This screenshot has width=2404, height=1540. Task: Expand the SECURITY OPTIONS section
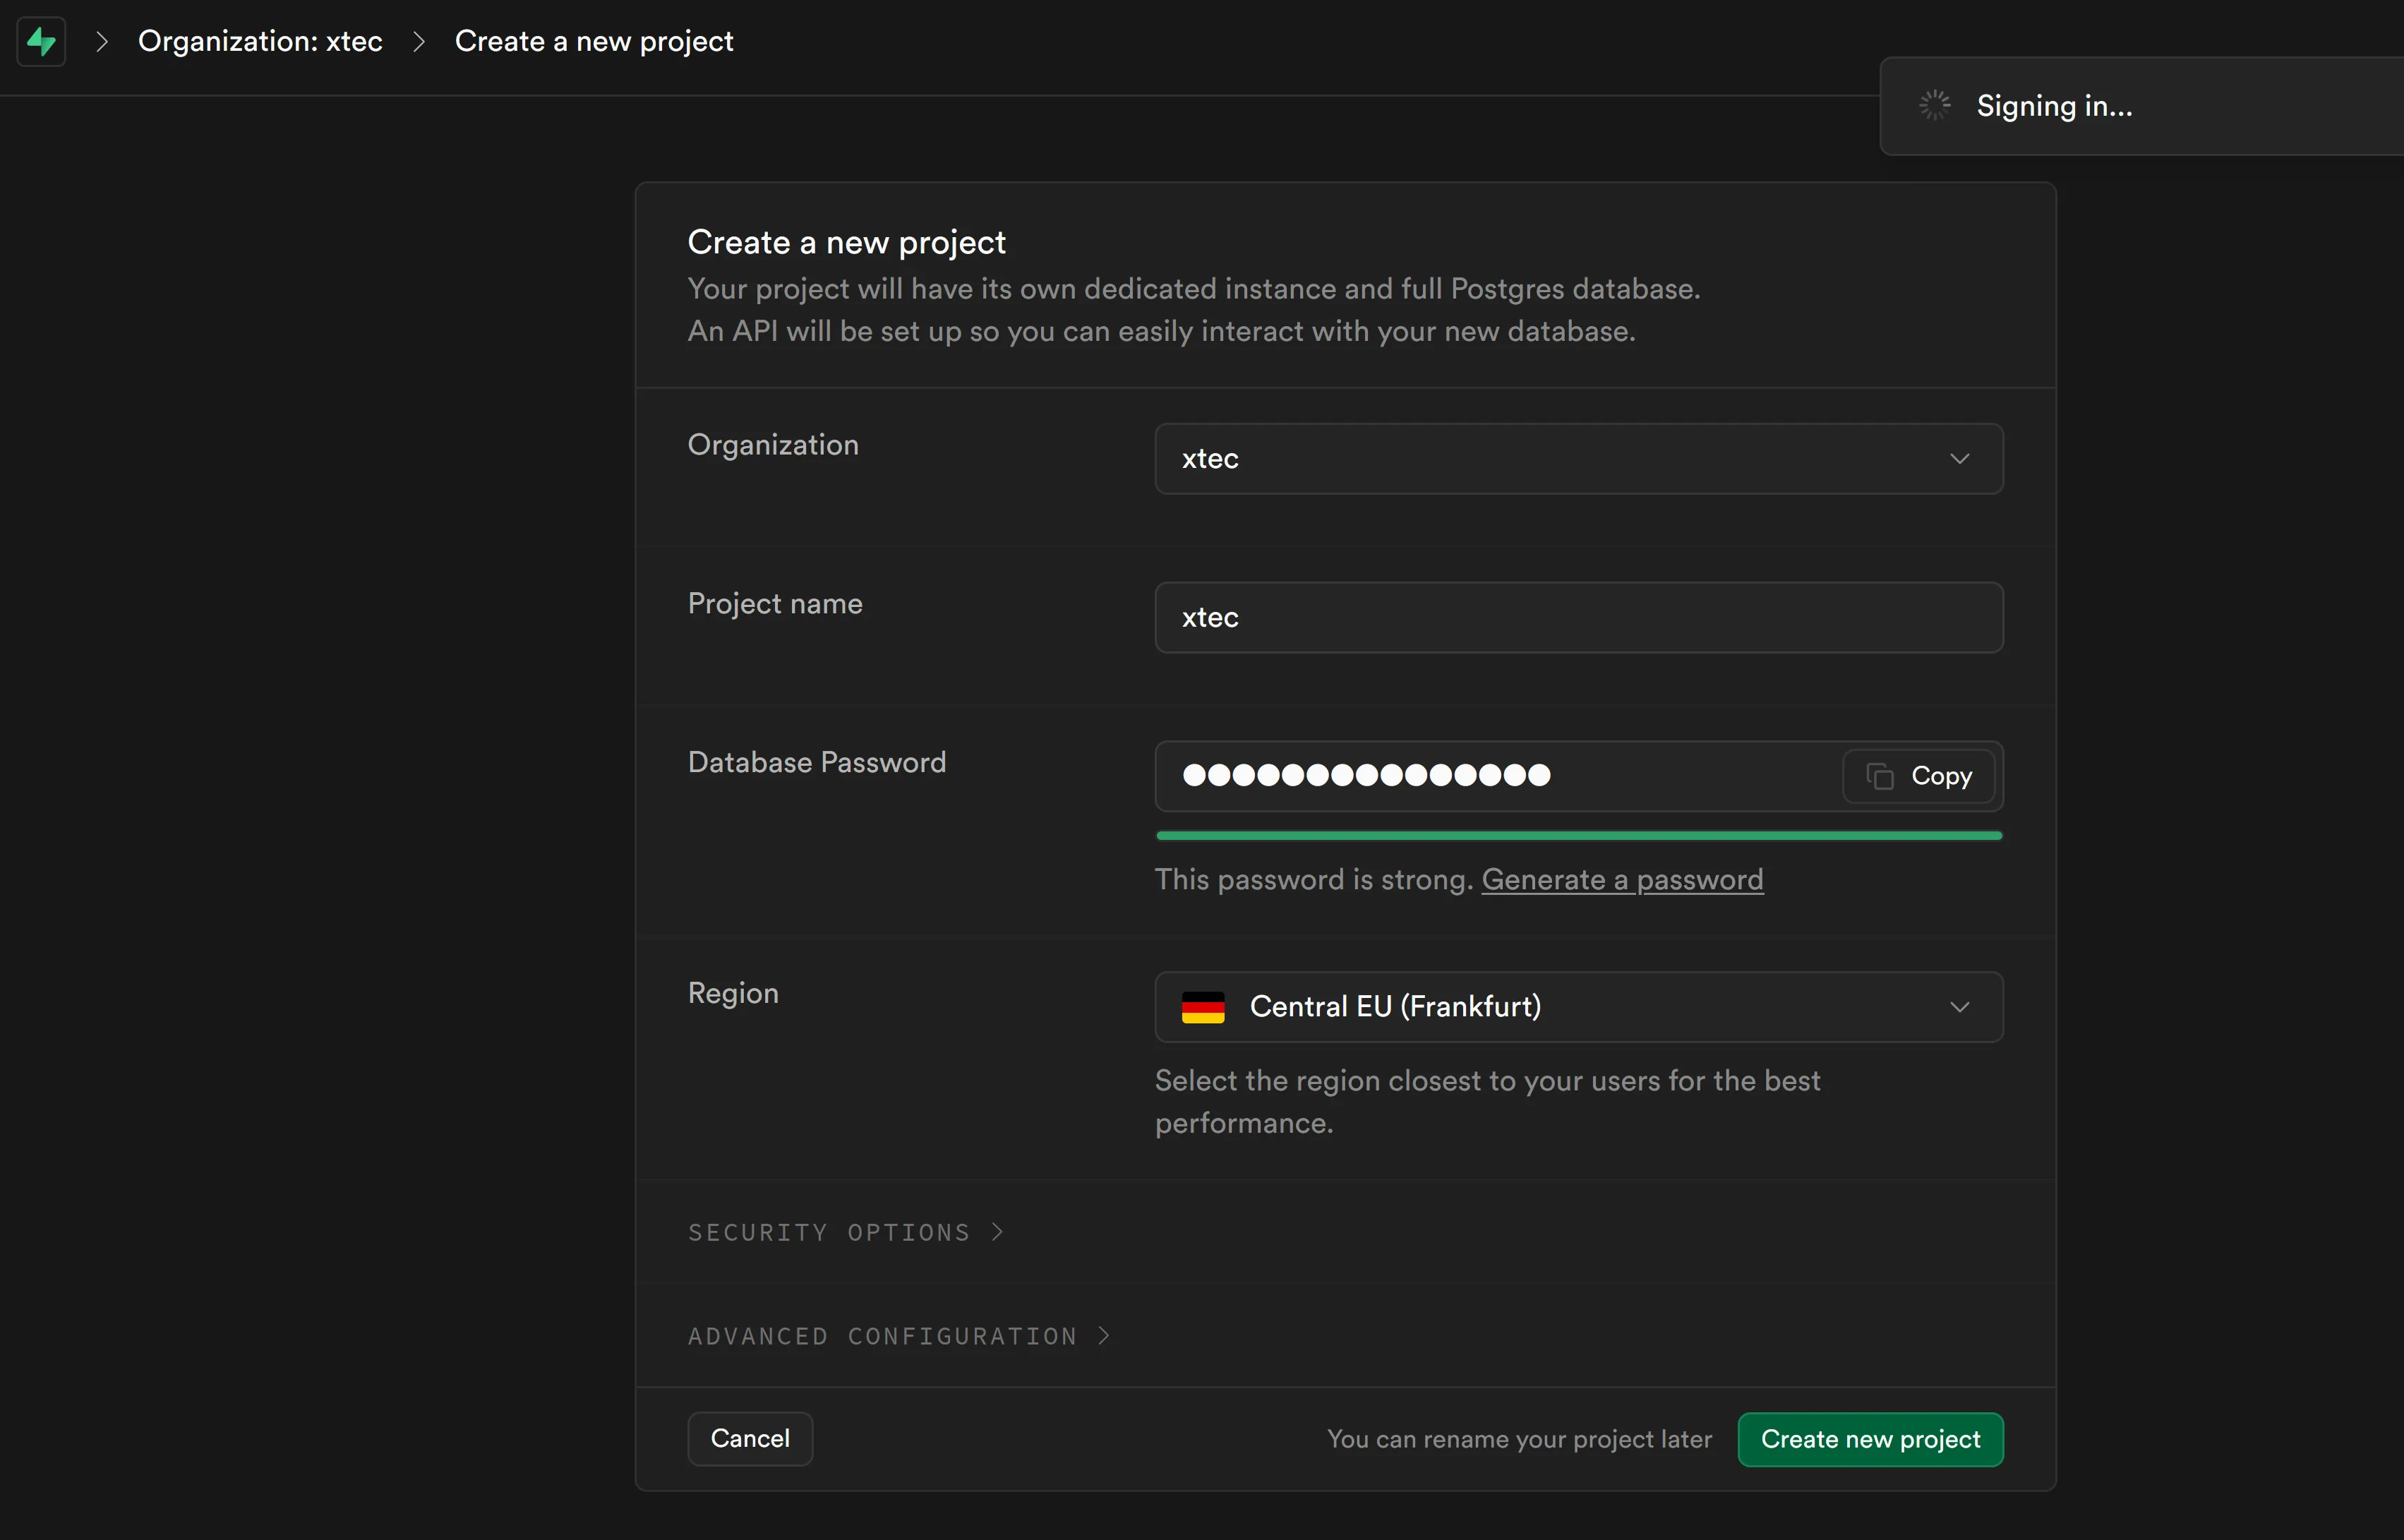tap(828, 1232)
